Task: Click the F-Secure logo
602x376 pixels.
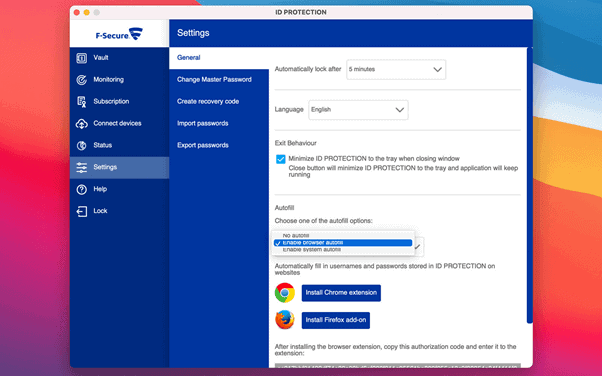Action: (x=119, y=34)
